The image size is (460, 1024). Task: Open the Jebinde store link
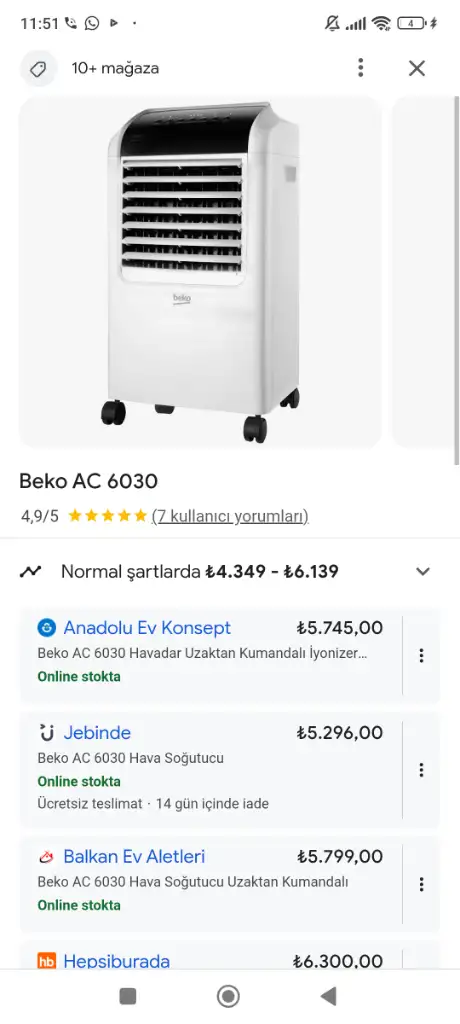pos(97,733)
